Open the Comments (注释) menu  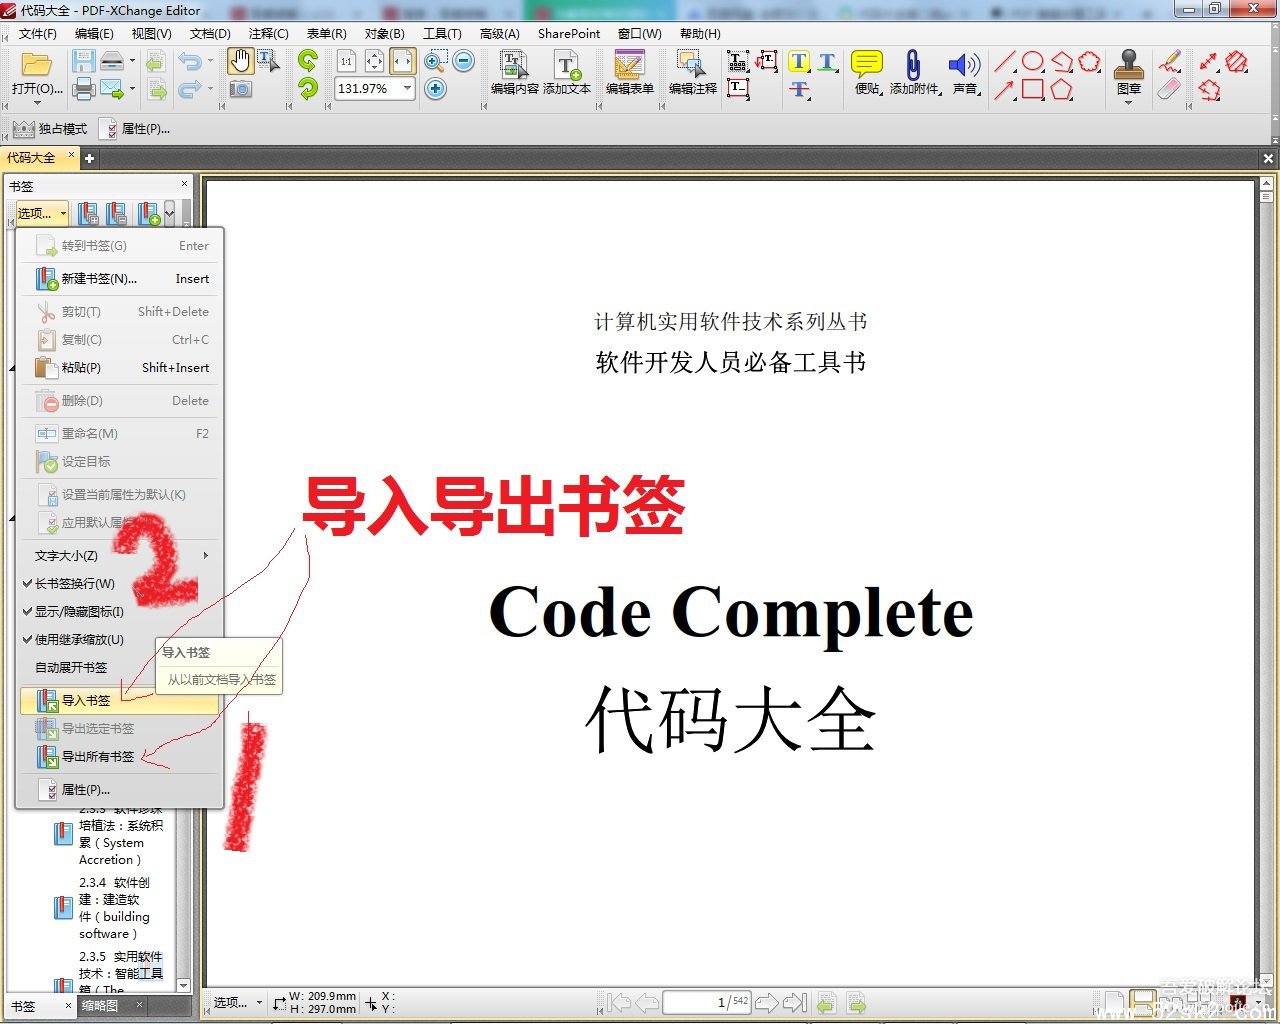coord(268,33)
